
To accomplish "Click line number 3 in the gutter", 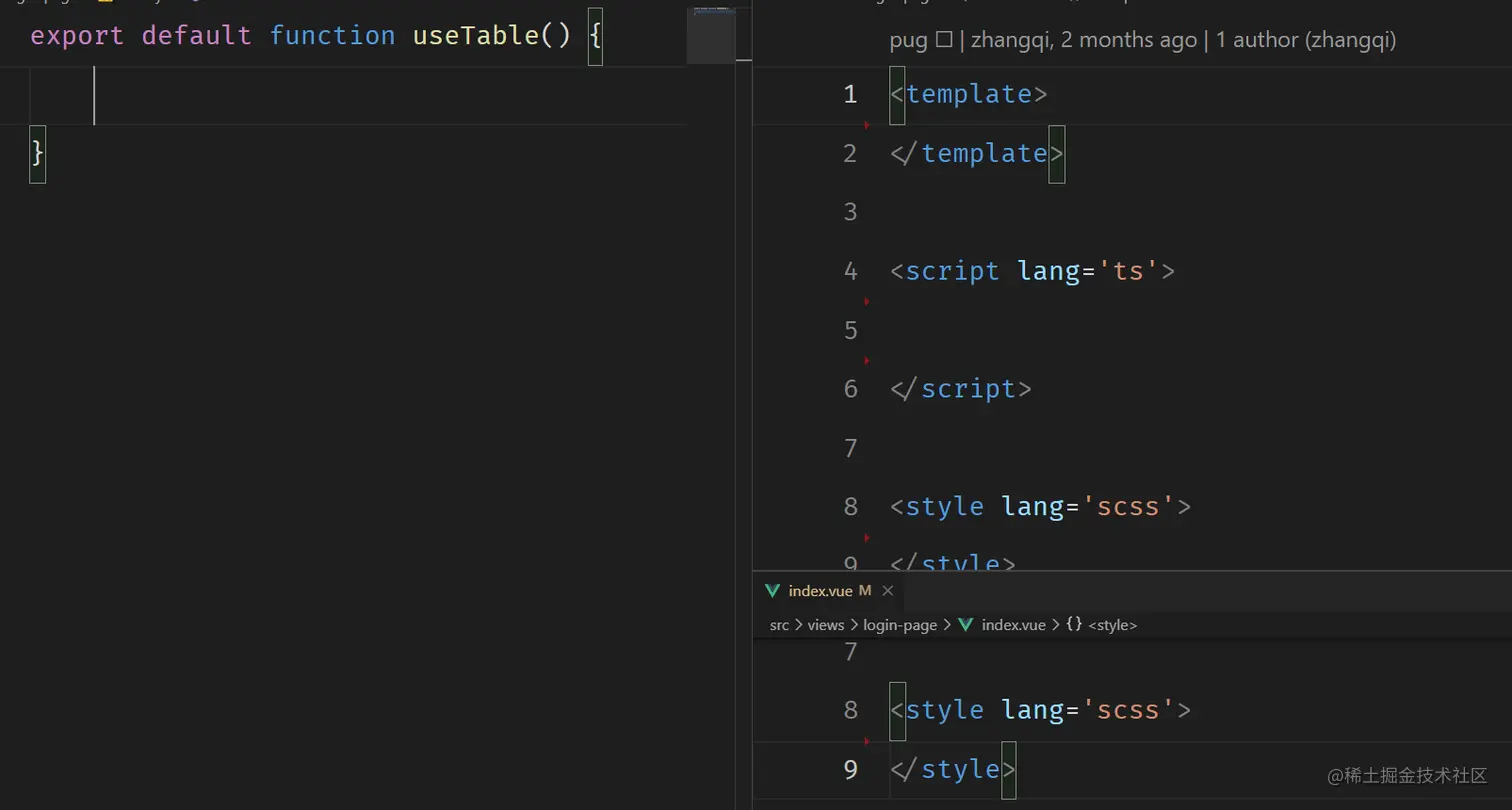I will pos(850,212).
